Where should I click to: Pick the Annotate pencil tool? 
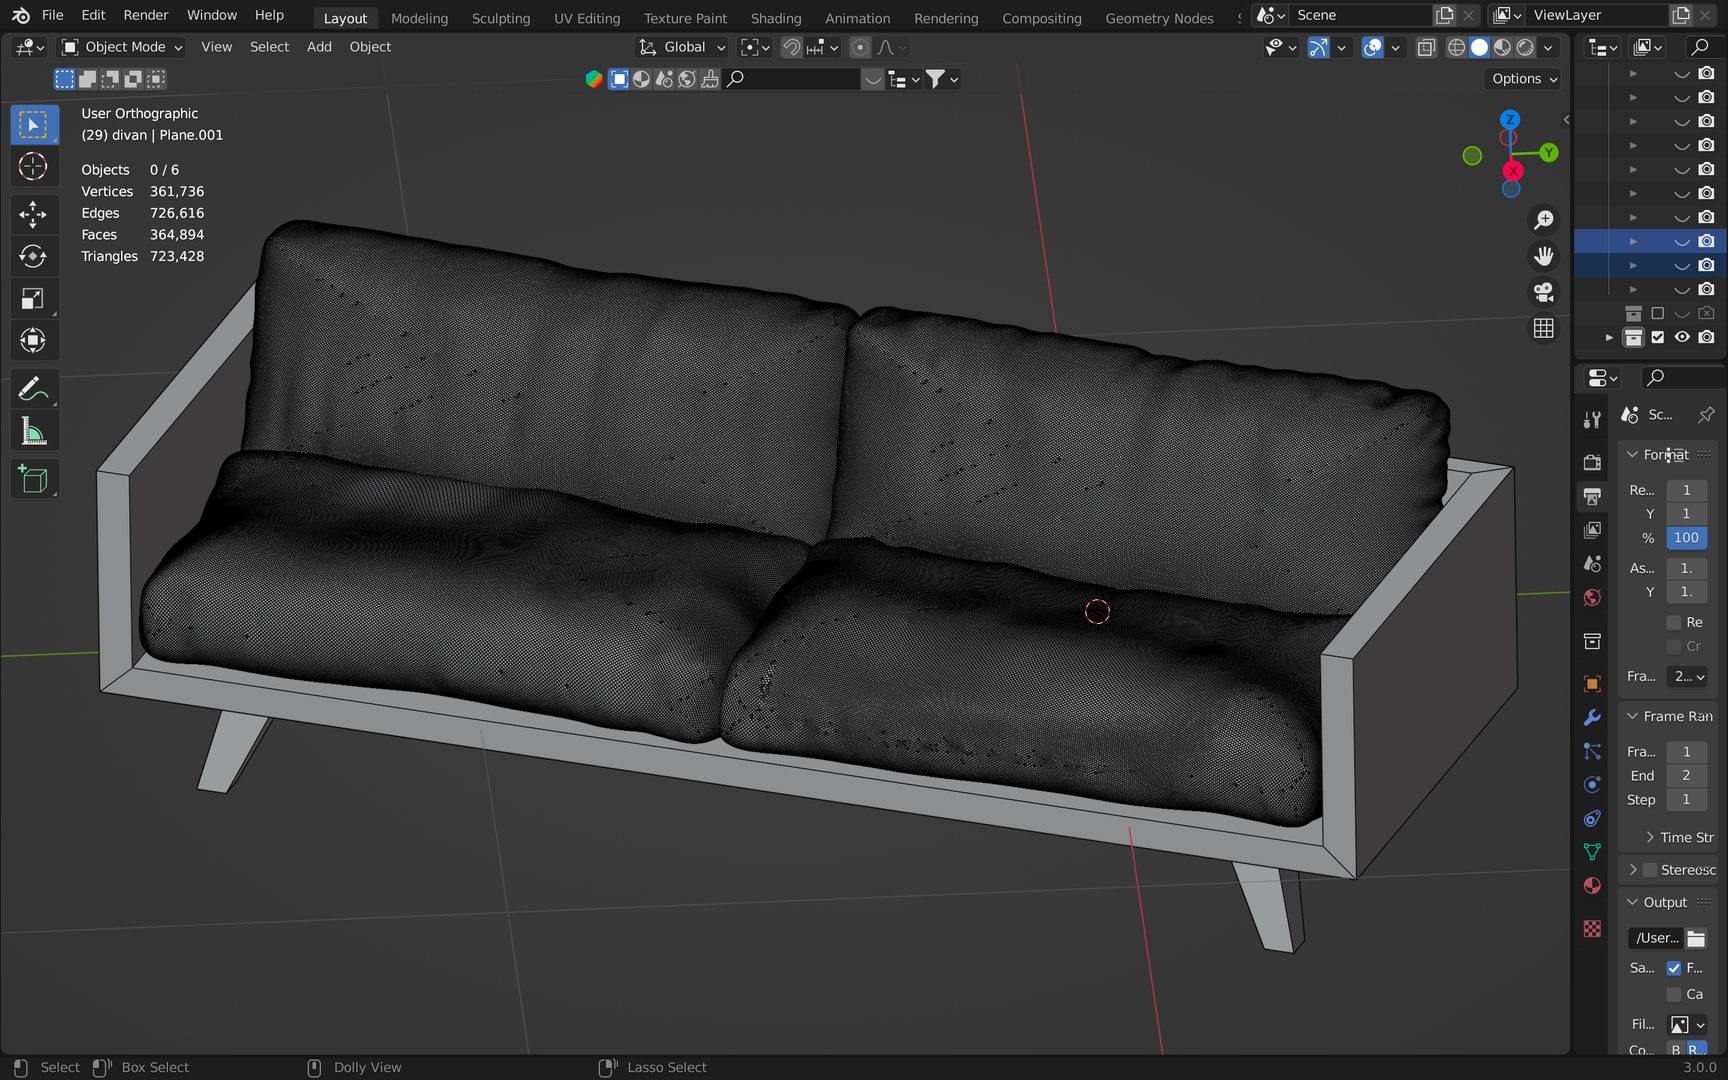pos(33,388)
